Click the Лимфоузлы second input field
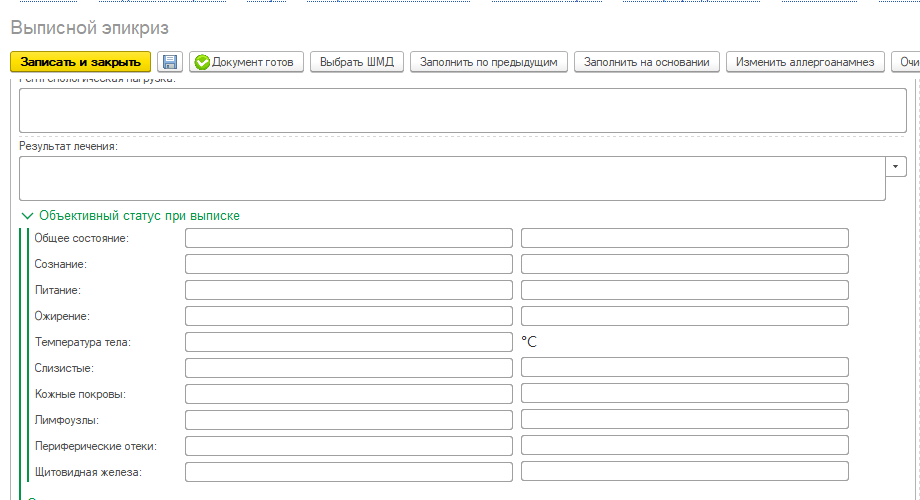The width and height of the screenshot is (920, 500). pyautogui.click(x=684, y=419)
